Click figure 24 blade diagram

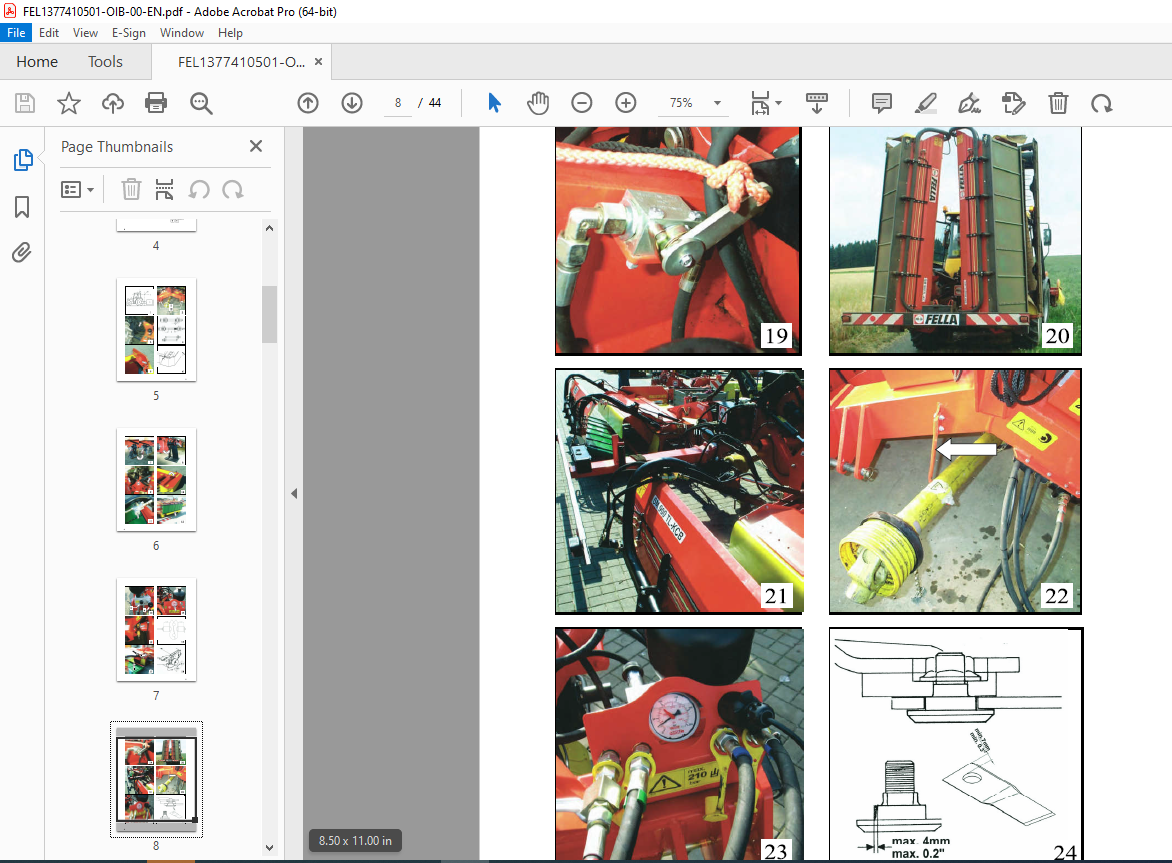click(956, 744)
